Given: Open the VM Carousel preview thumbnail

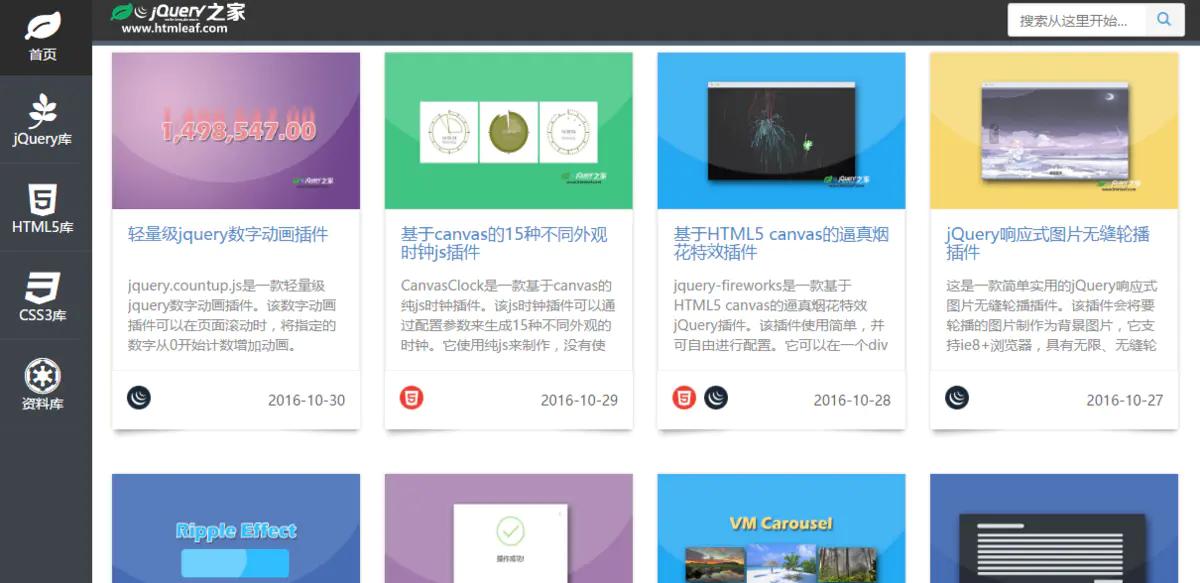Looking at the screenshot, I should pyautogui.click(x=781, y=528).
